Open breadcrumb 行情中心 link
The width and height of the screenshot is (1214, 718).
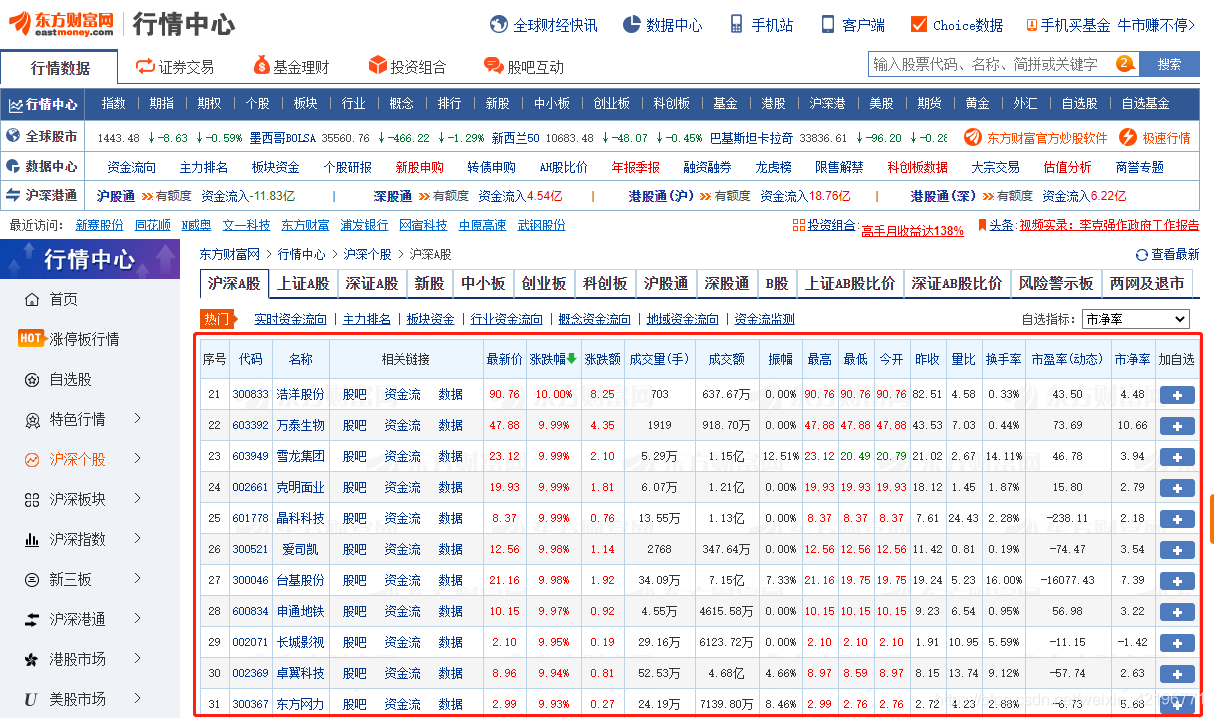click(301, 255)
